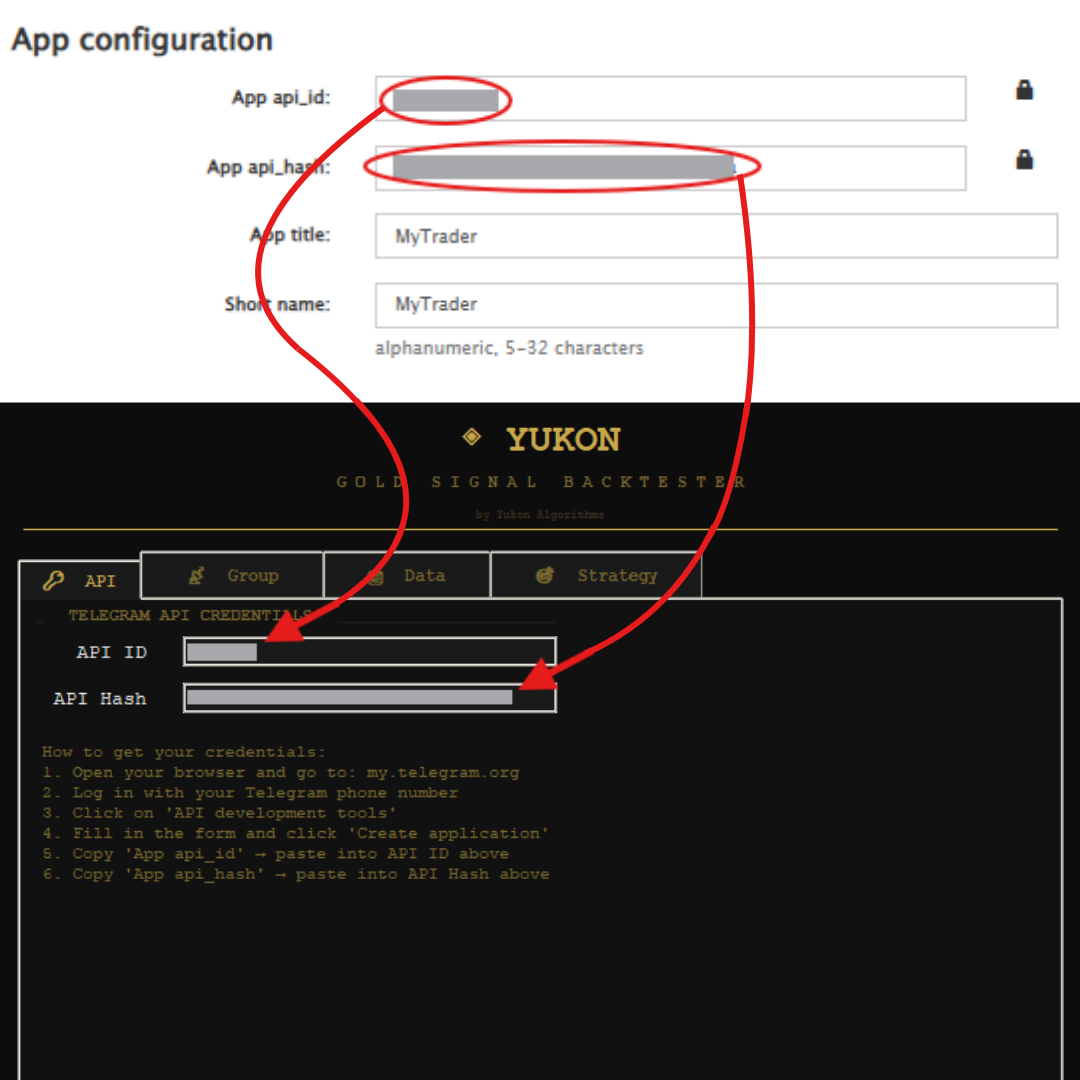This screenshot has height=1080, width=1080.
Task: Click the YUKON title text
Action: pos(563,439)
